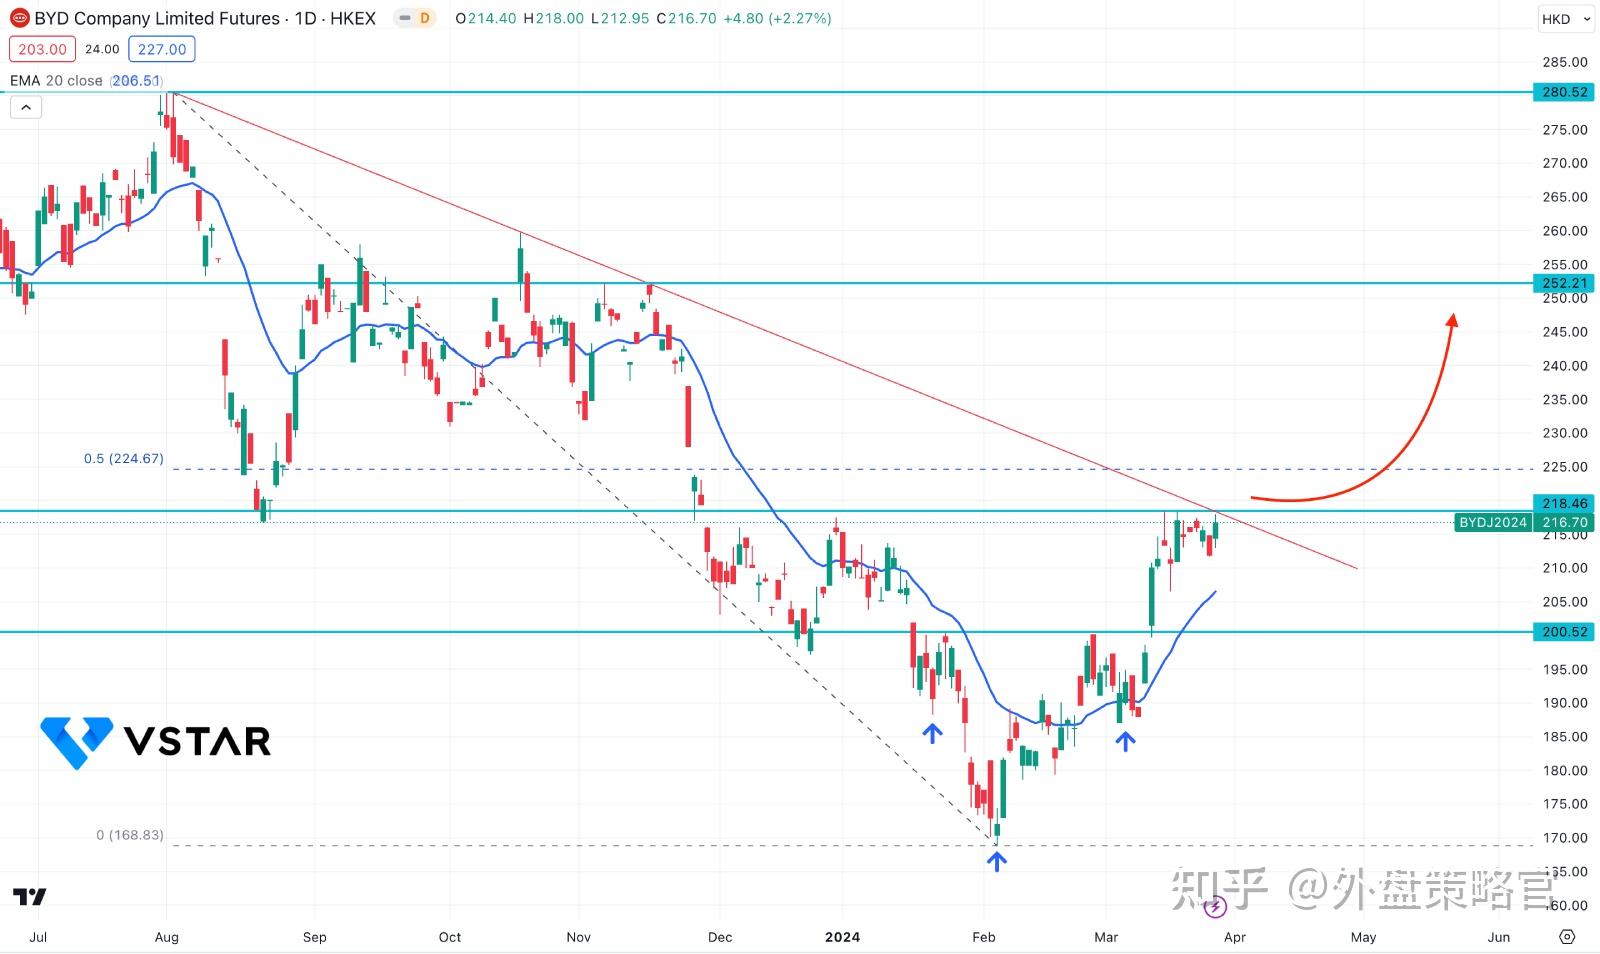This screenshot has width=1600, height=954.
Task: Click the 285.00 price scale label
Action: [x=1565, y=62]
